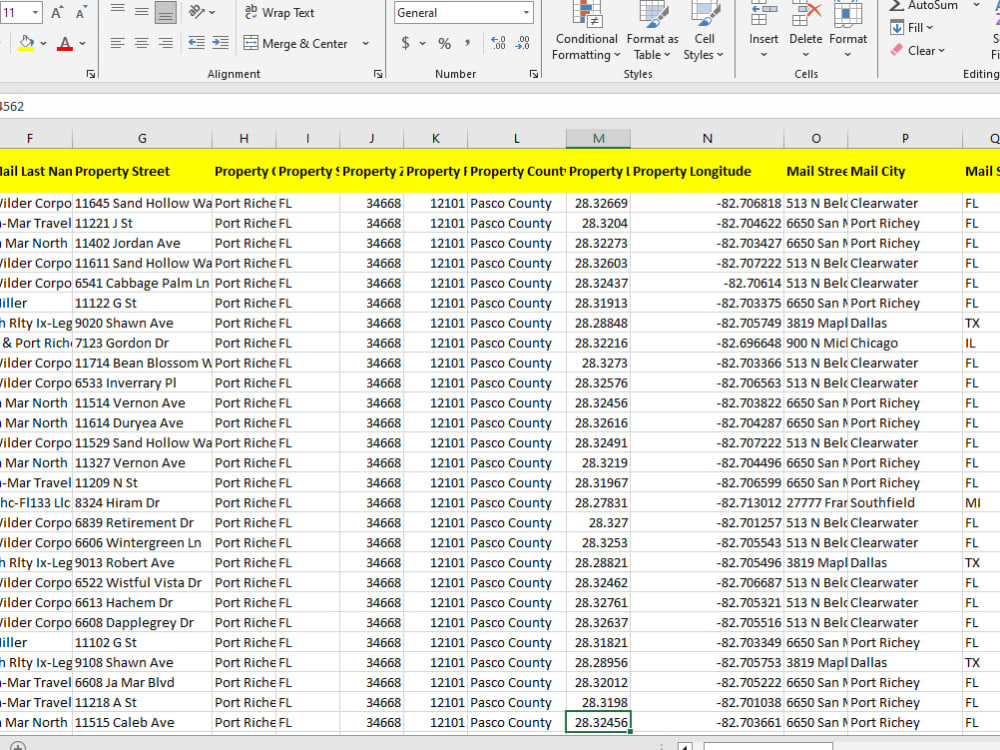The image size is (1000, 750).
Task: Select cell 8324 Hiram Dr
Action: click(x=142, y=503)
